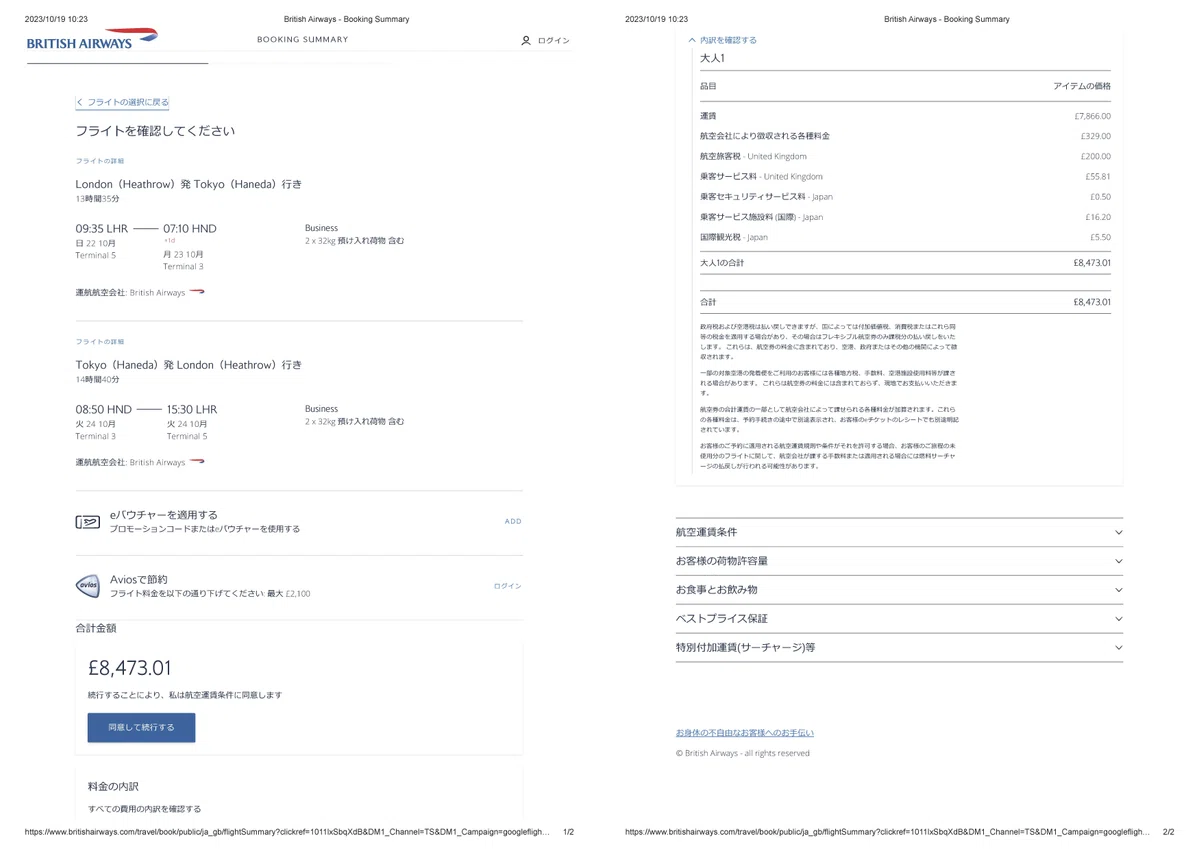Click the すべての費用の内訳を確認する text
Image resolution: width=1200 pixels, height=849 pixels.
pos(144,808)
